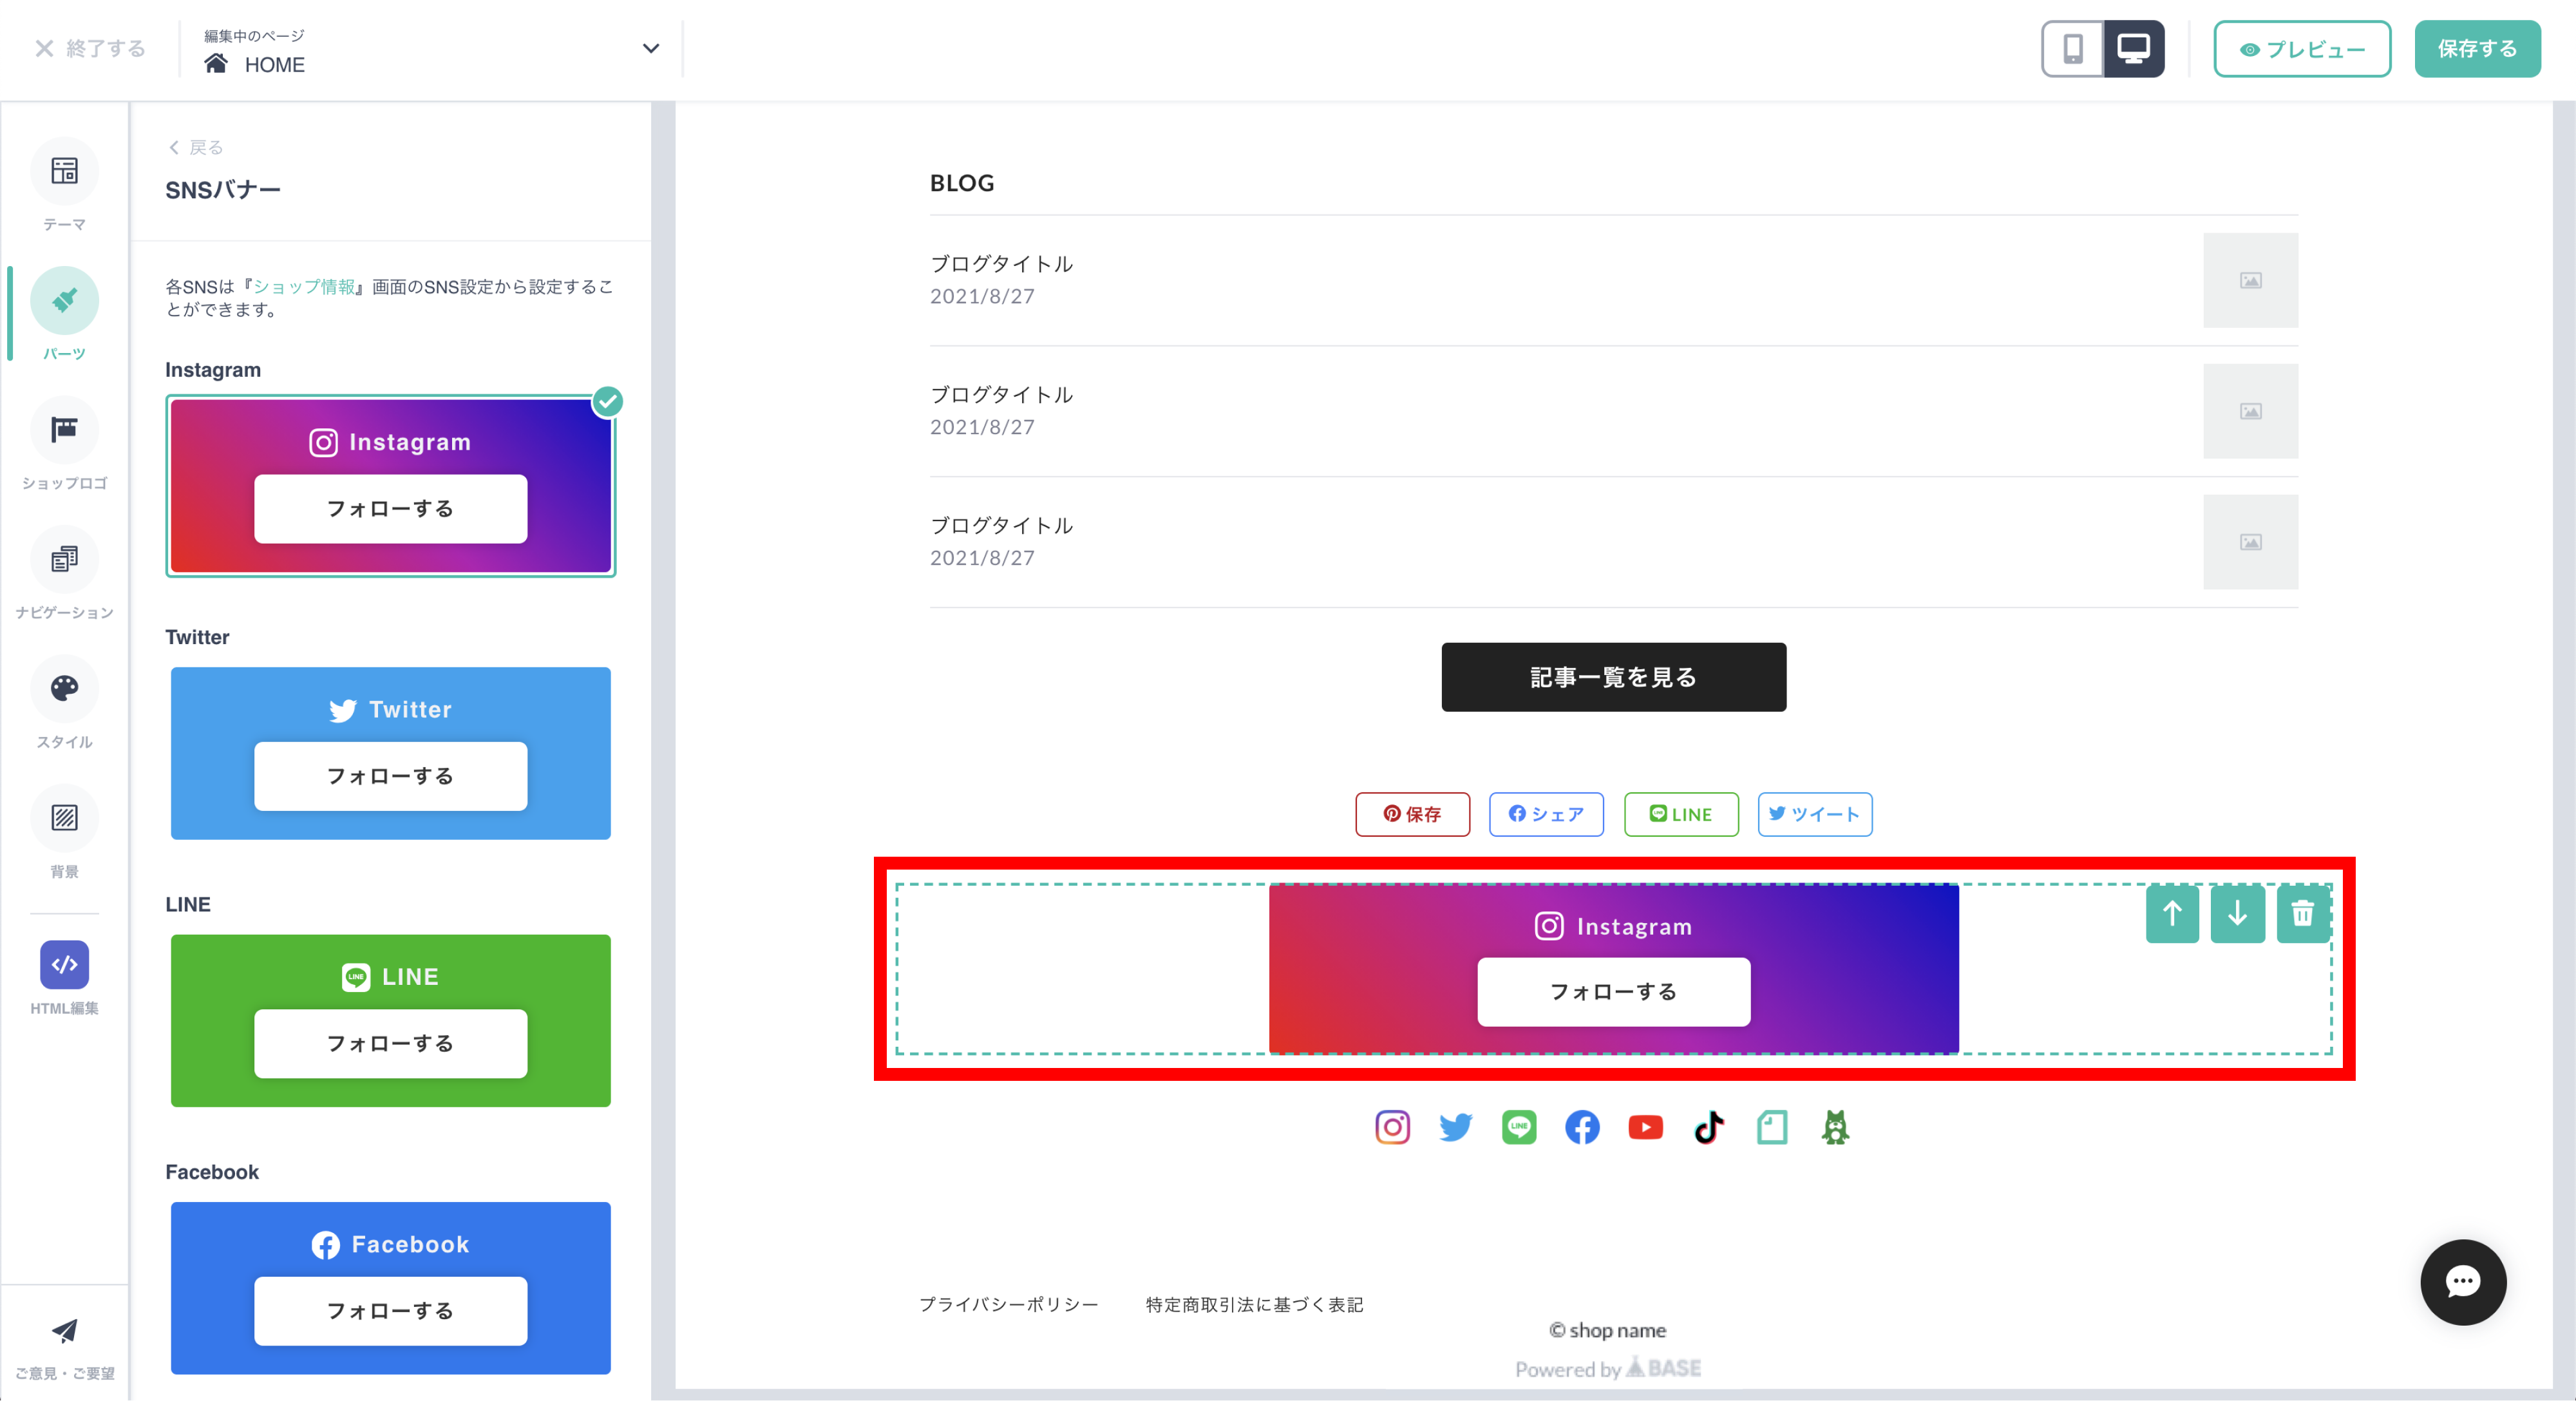
Task: Click the BLOG section heading
Action: click(962, 183)
